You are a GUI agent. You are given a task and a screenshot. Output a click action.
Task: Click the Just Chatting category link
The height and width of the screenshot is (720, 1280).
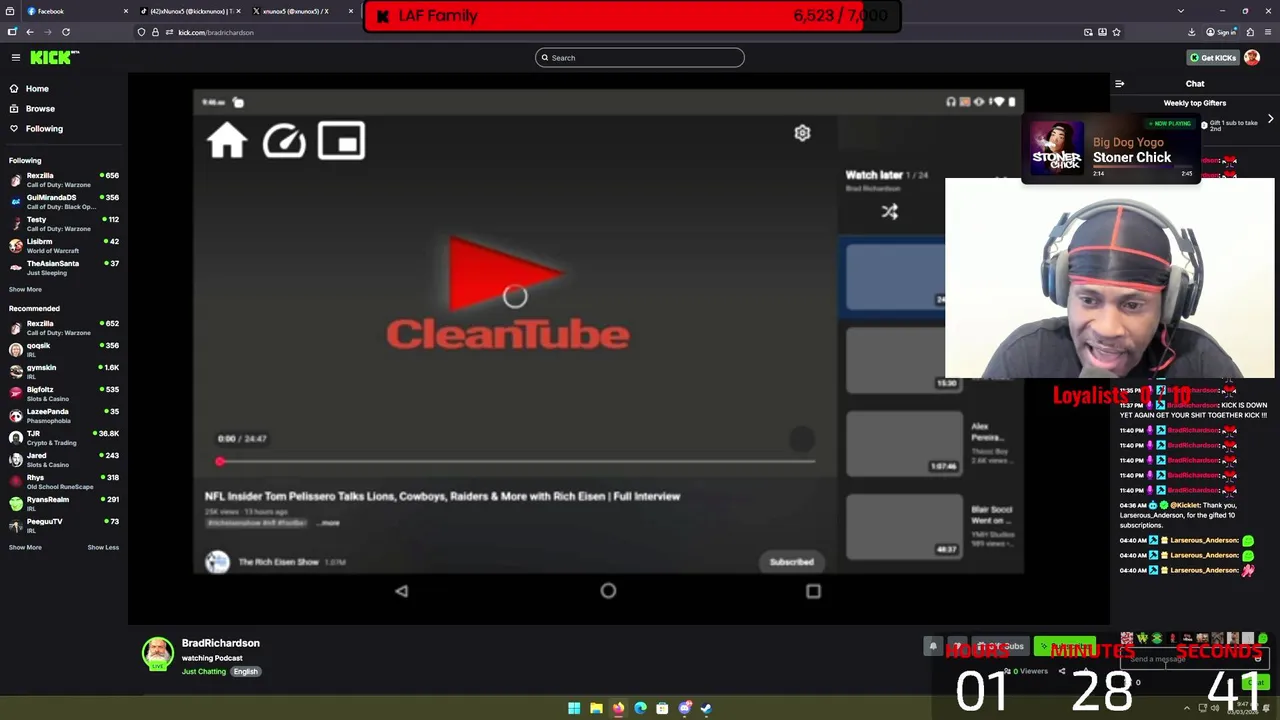204,672
